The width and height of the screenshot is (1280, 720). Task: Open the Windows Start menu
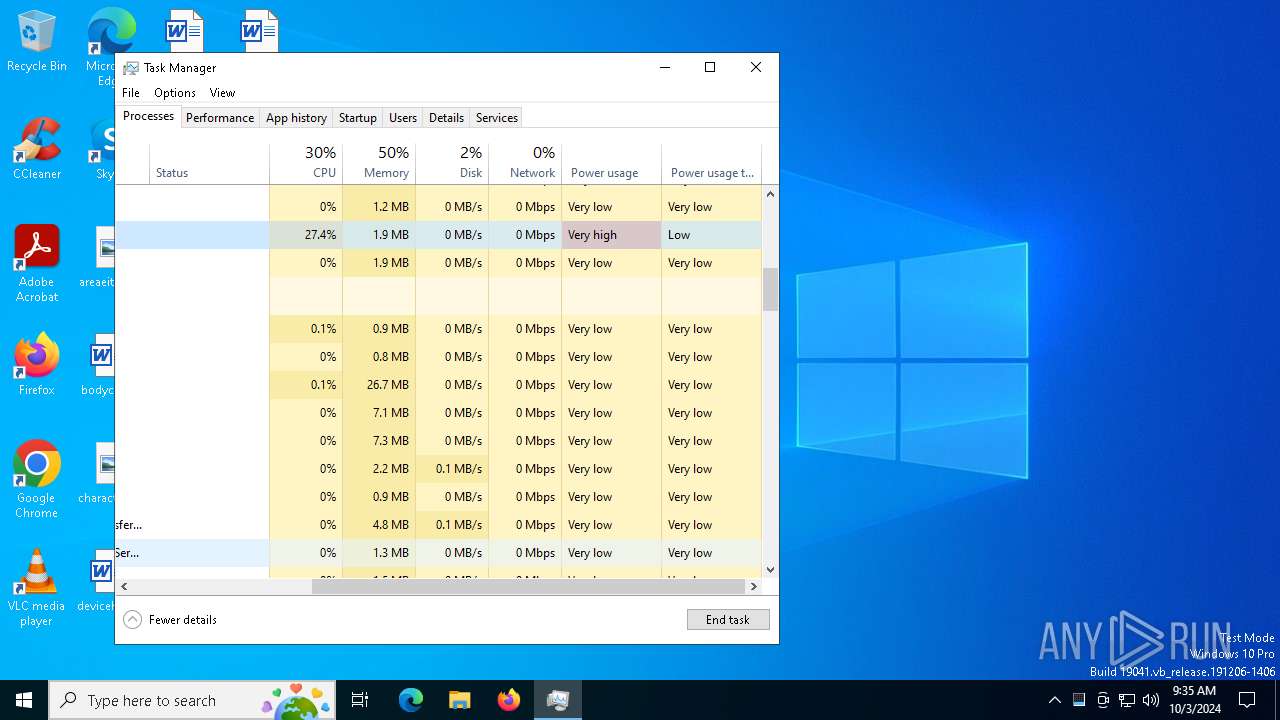24,700
